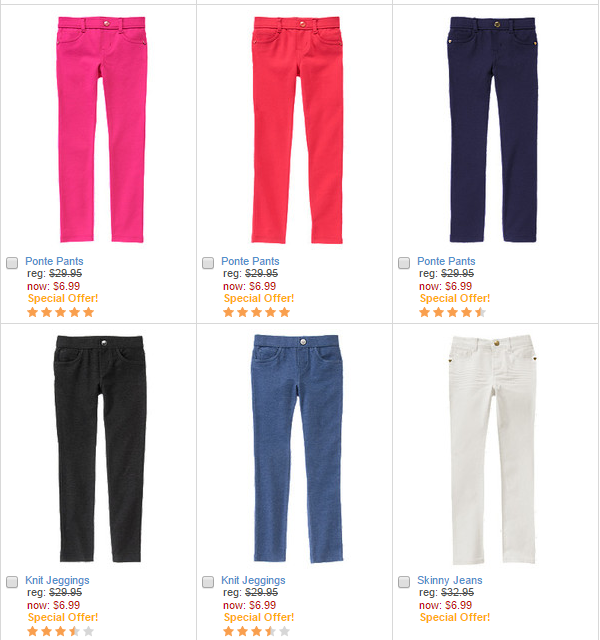Viewport: 600px width, 640px height.
Task: Open the pink Ponte Pants product link
Action: (54, 261)
